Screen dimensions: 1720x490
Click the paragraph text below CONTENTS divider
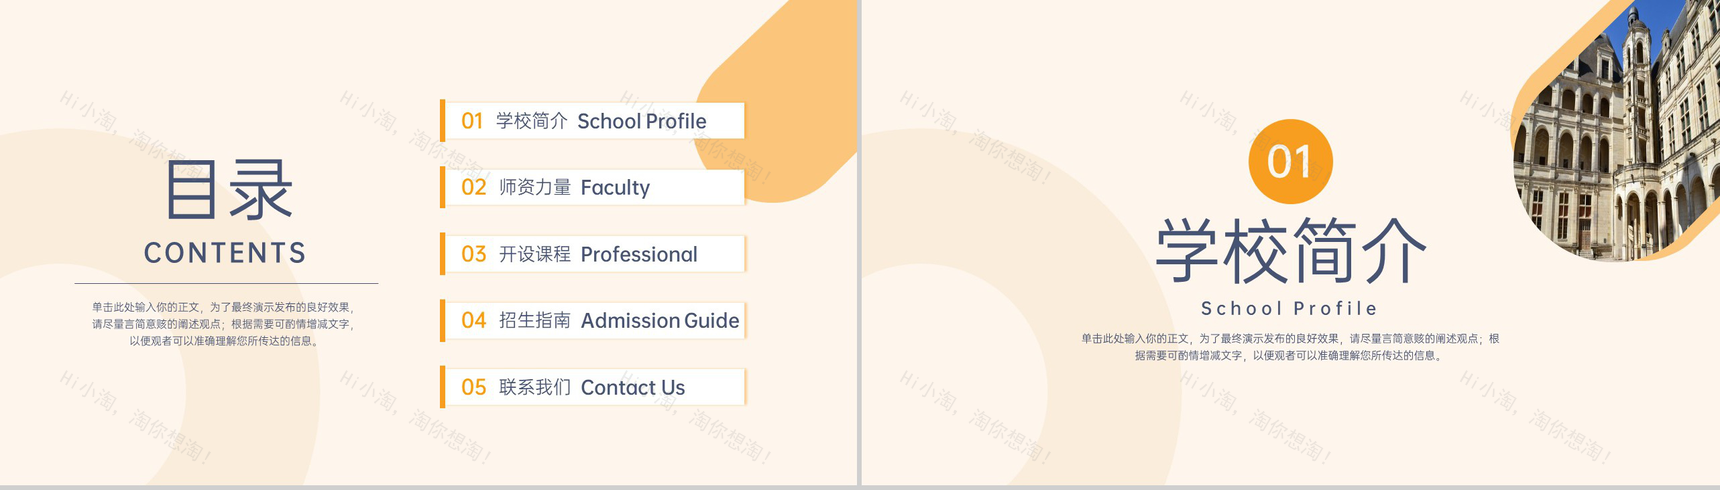tap(223, 324)
